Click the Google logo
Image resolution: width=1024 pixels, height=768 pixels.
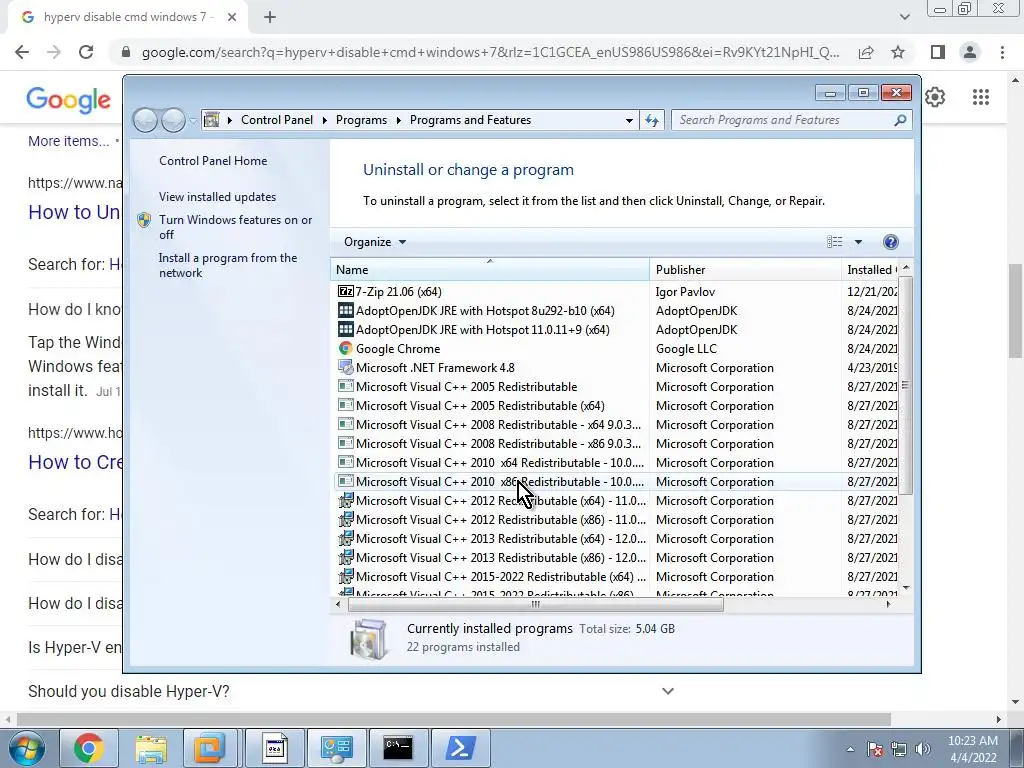point(69,100)
